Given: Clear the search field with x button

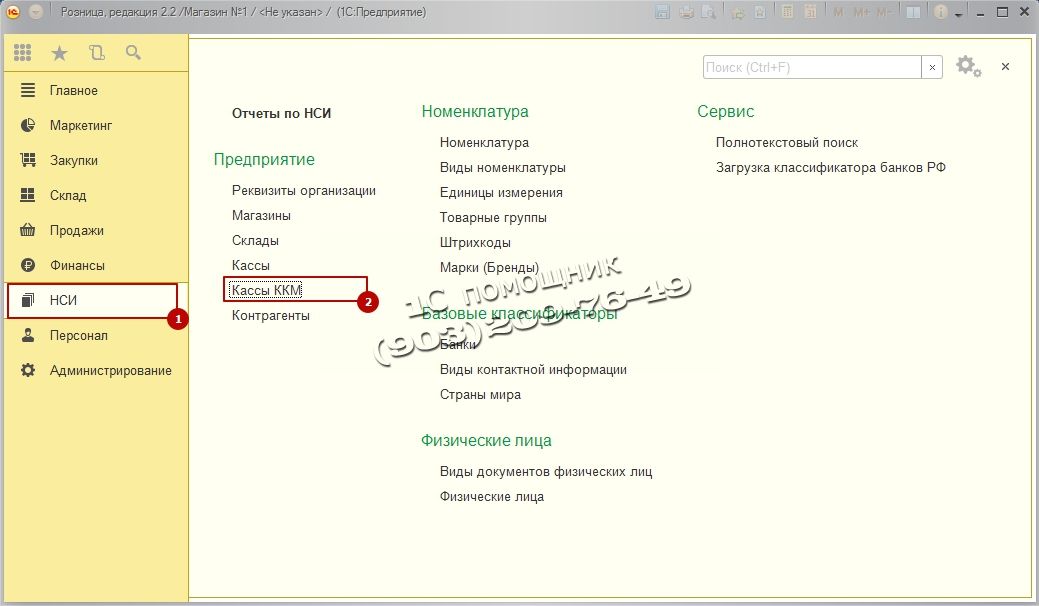Looking at the screenshot, I should coord(932,67).
